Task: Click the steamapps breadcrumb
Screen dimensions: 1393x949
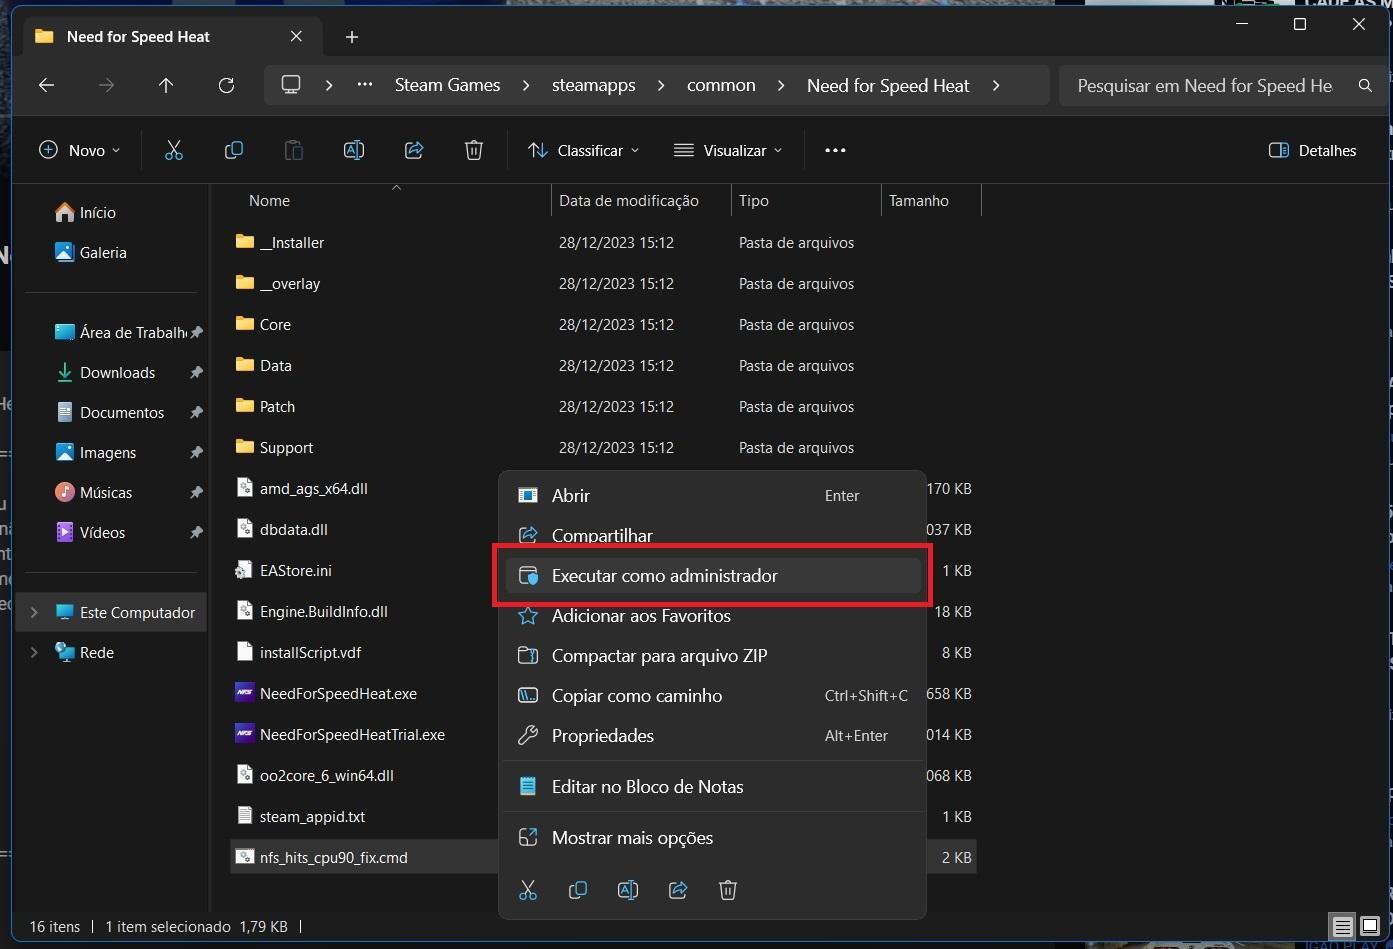Action: point(594,85)
